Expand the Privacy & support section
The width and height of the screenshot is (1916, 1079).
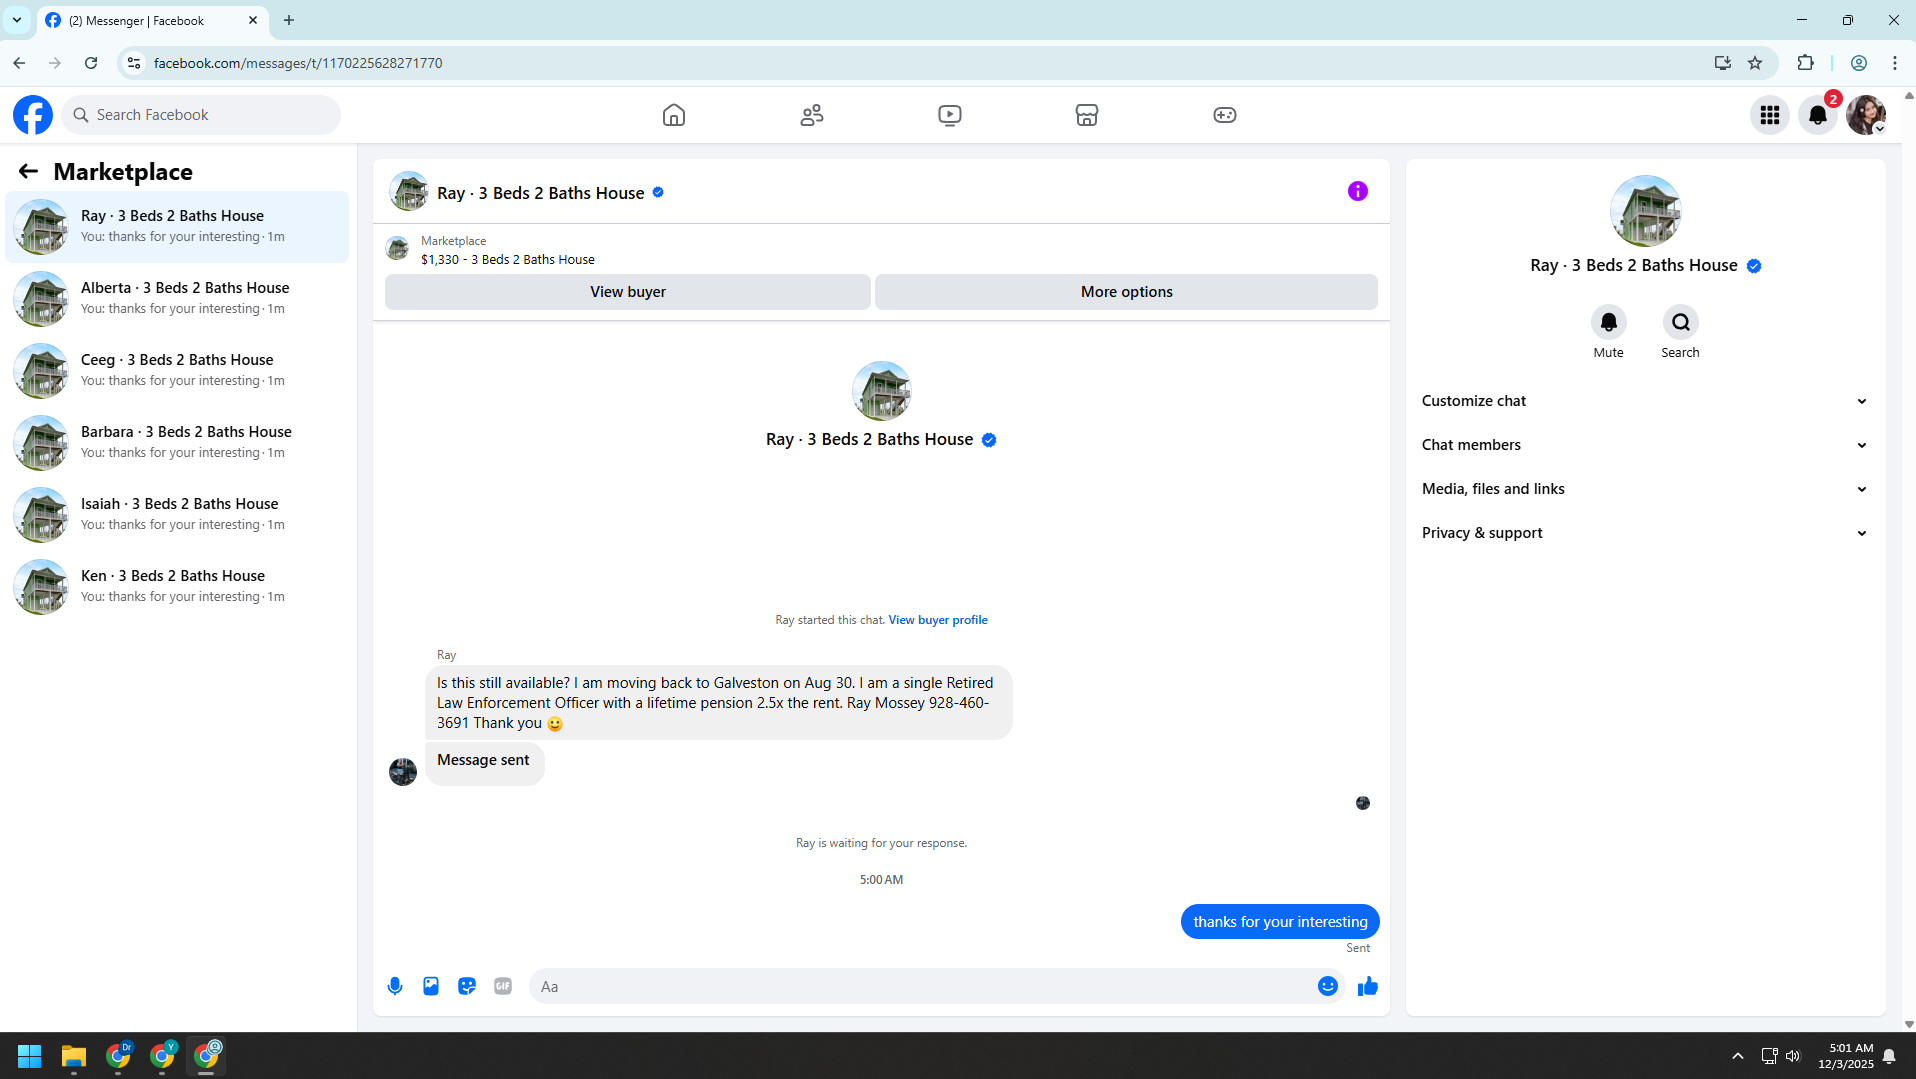[1645, 533]
